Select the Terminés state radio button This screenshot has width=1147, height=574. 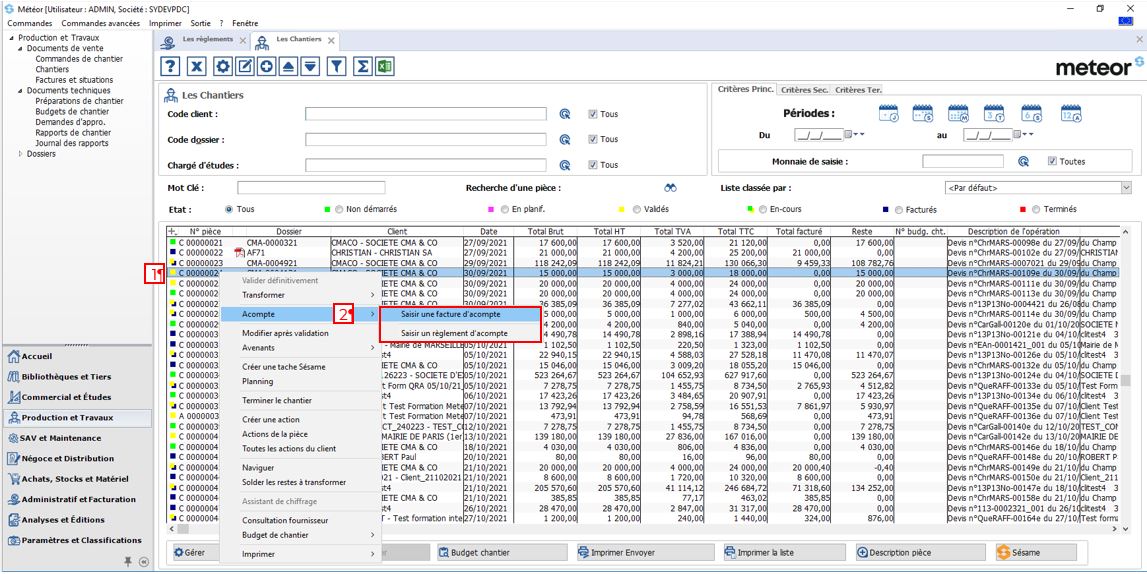[1036, 209]
